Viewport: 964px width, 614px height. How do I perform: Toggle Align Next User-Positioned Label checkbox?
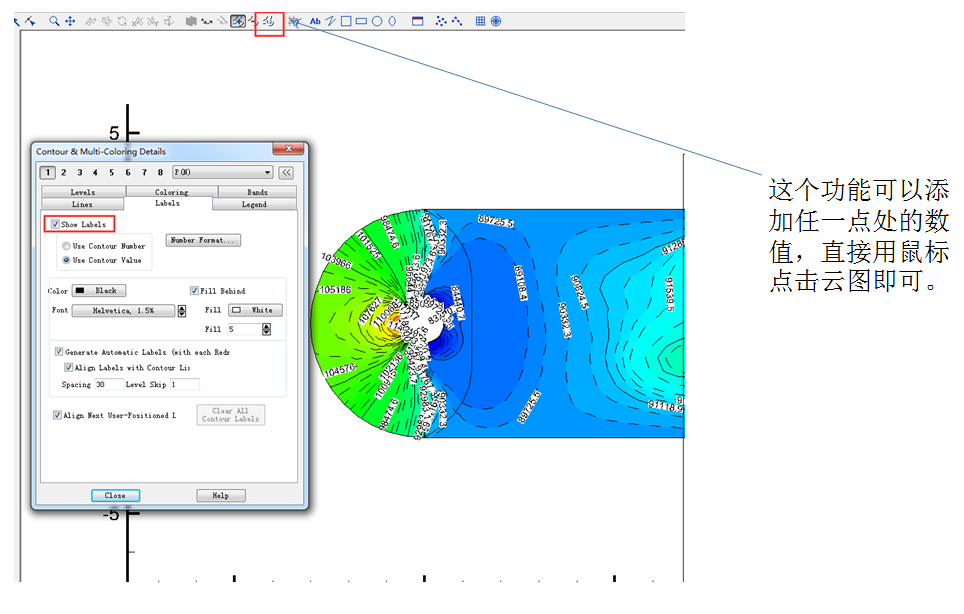click(x=57, y=415)
